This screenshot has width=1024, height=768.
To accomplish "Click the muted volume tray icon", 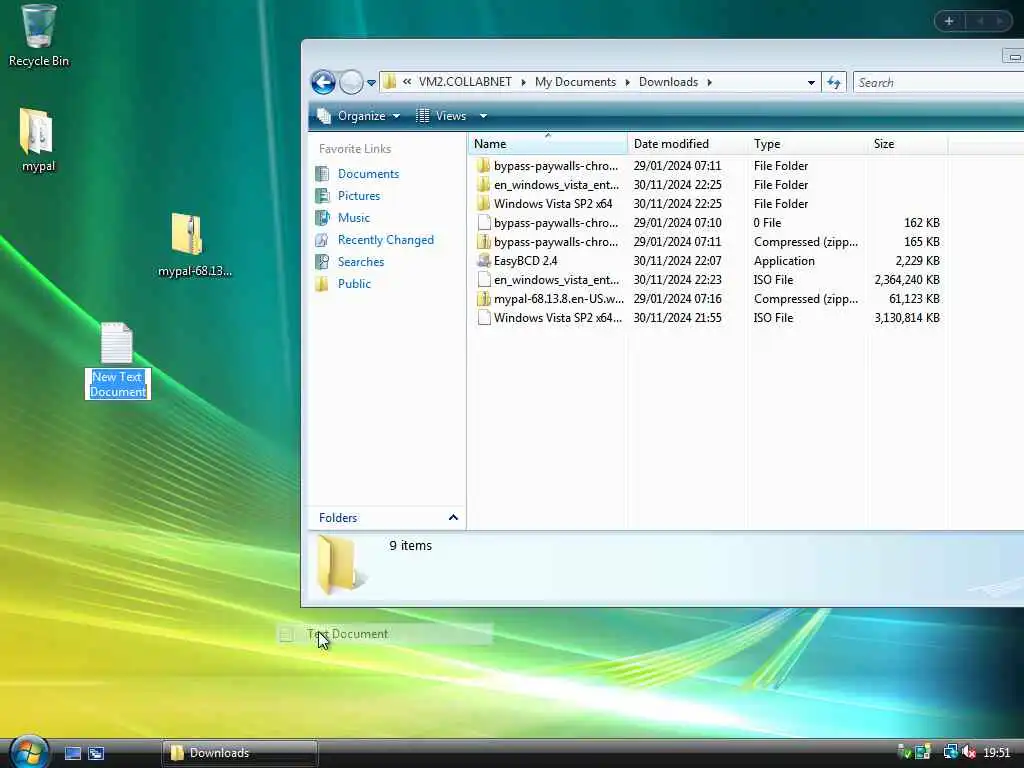I will (x=969, y=752).
